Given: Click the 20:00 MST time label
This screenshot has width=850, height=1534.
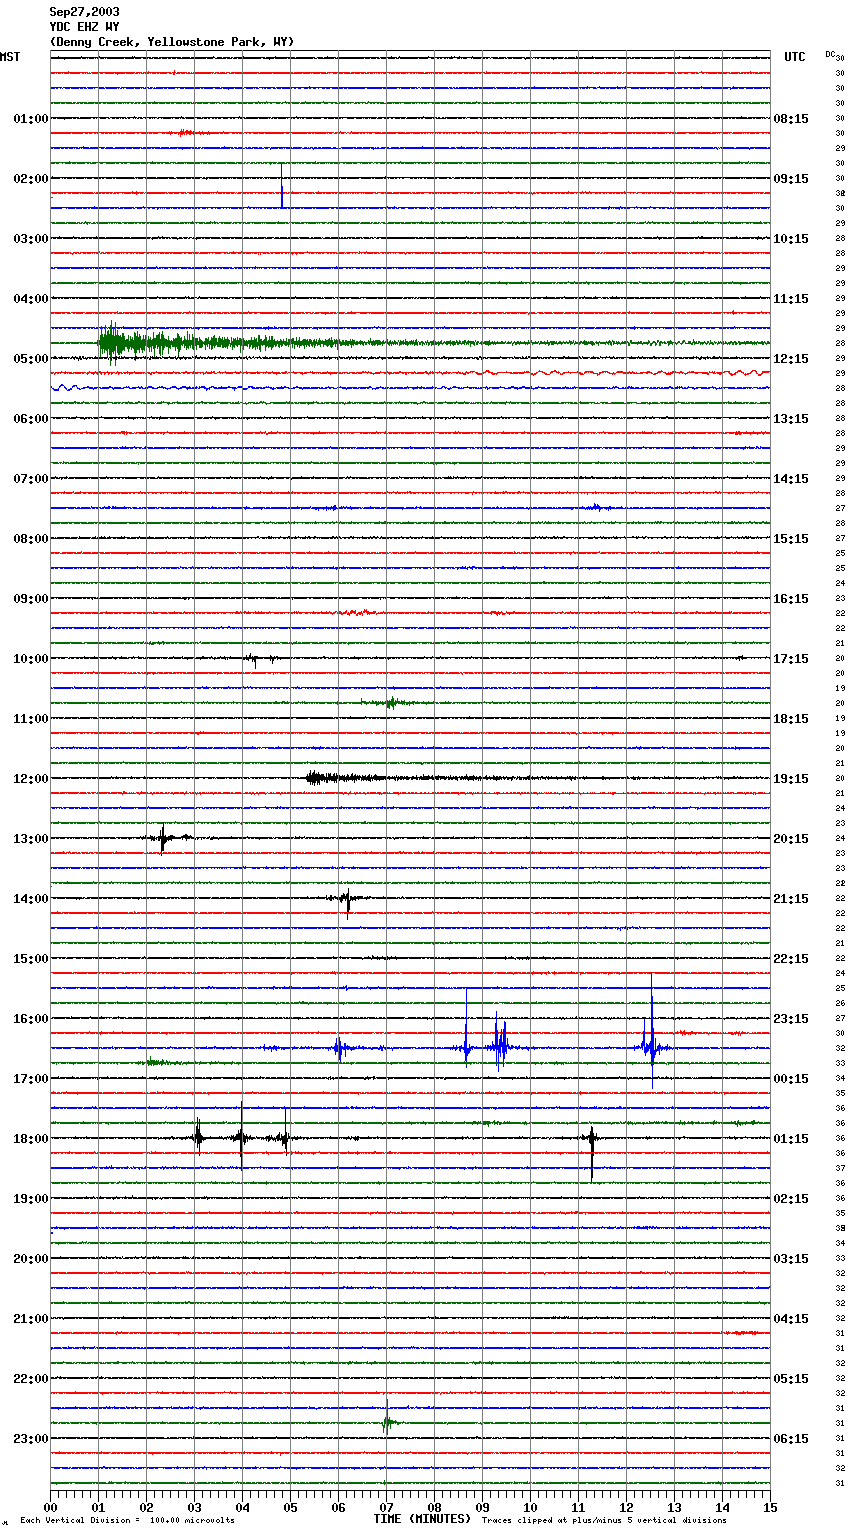Looking at the screenshot, I should 31,1259.
